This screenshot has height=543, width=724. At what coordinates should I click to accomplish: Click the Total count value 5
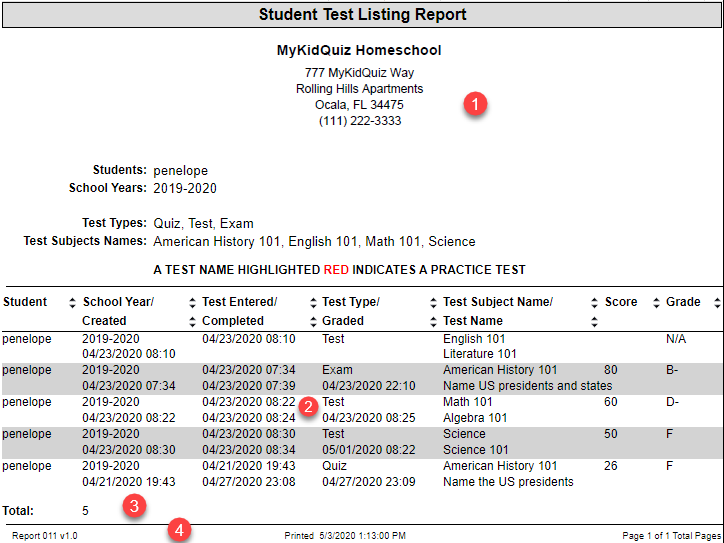click(85, 511)
